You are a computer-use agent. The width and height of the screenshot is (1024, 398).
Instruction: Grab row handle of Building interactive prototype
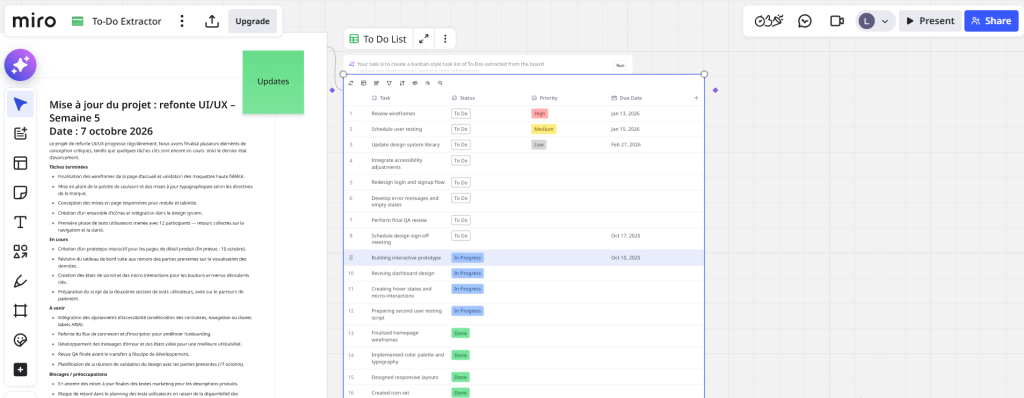click(351, 258)
